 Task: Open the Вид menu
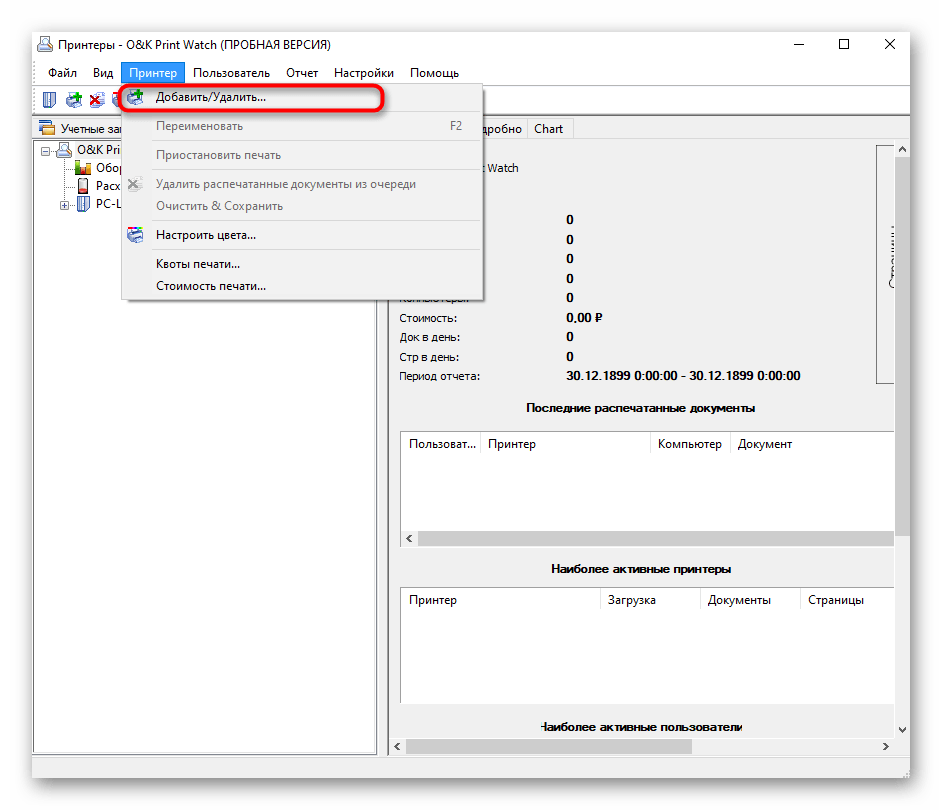[x=103, y=73]
